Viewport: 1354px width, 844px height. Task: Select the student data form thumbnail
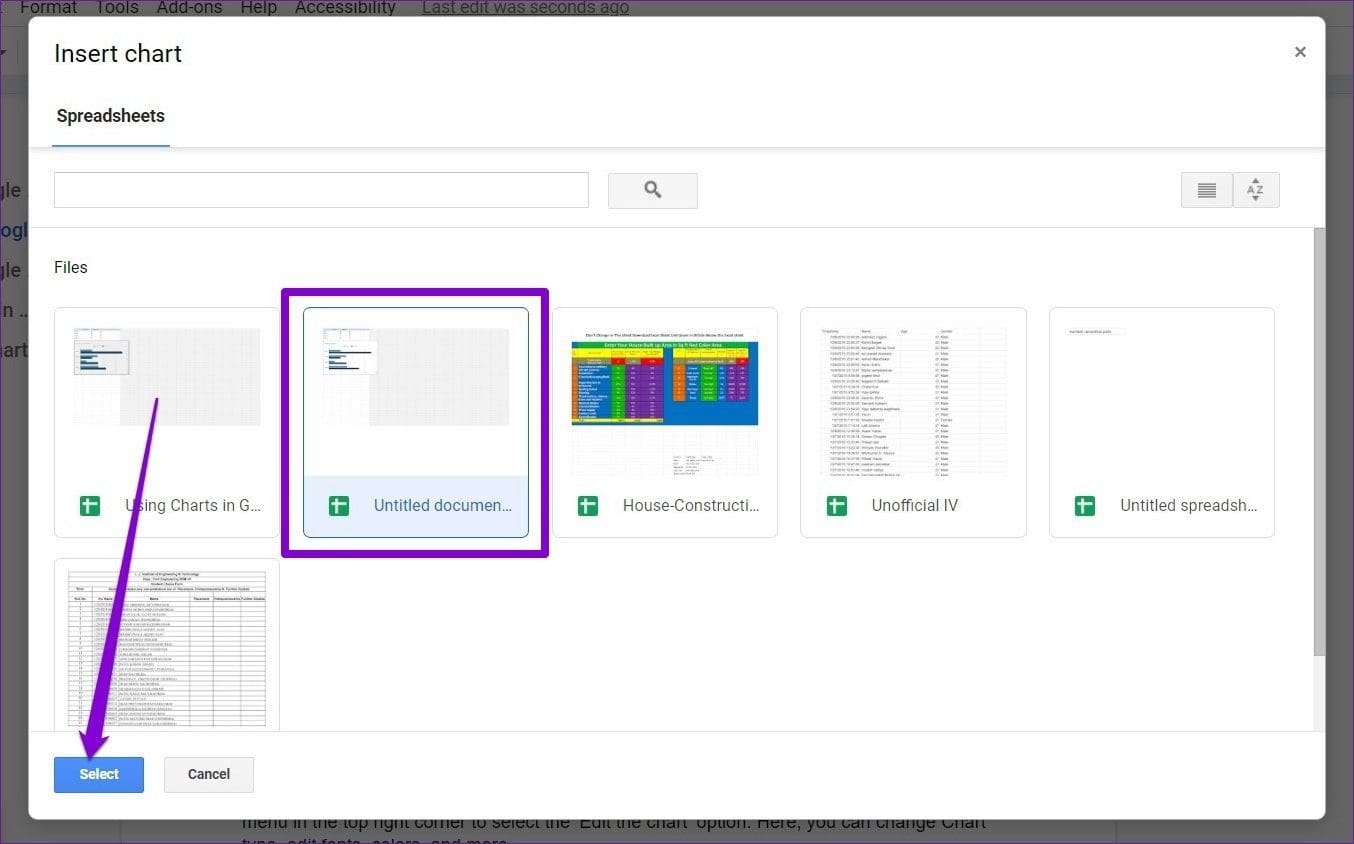point(167,645)
